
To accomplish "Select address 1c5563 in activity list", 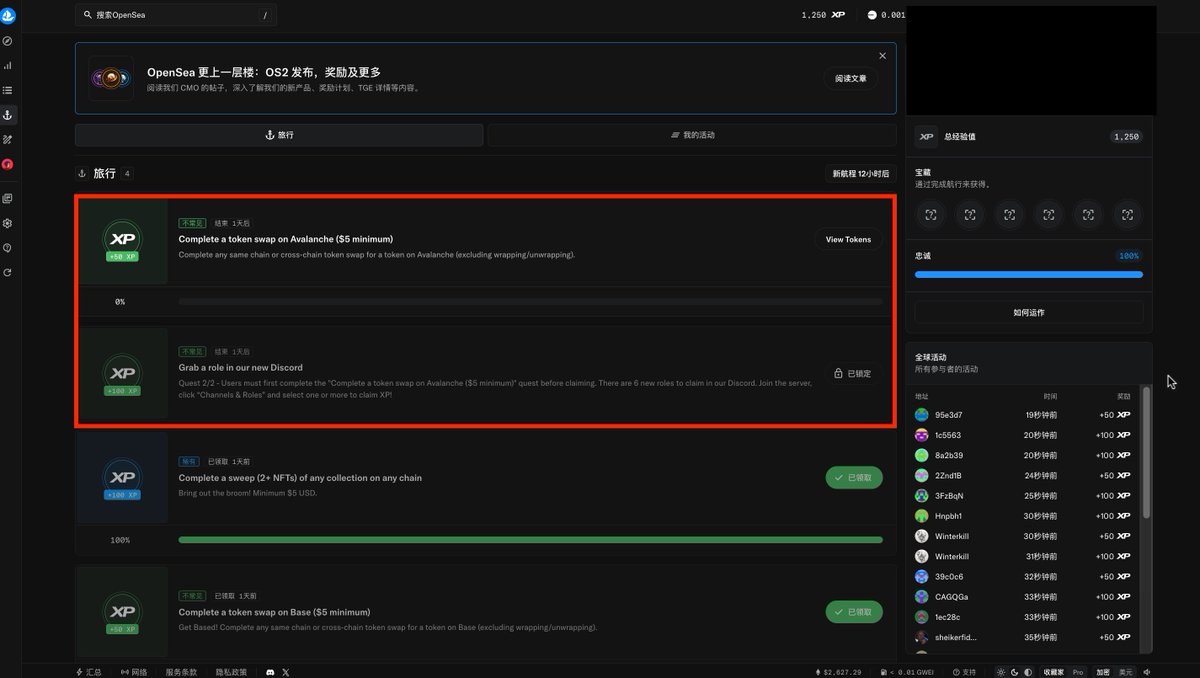I will [x=949, y=435].
